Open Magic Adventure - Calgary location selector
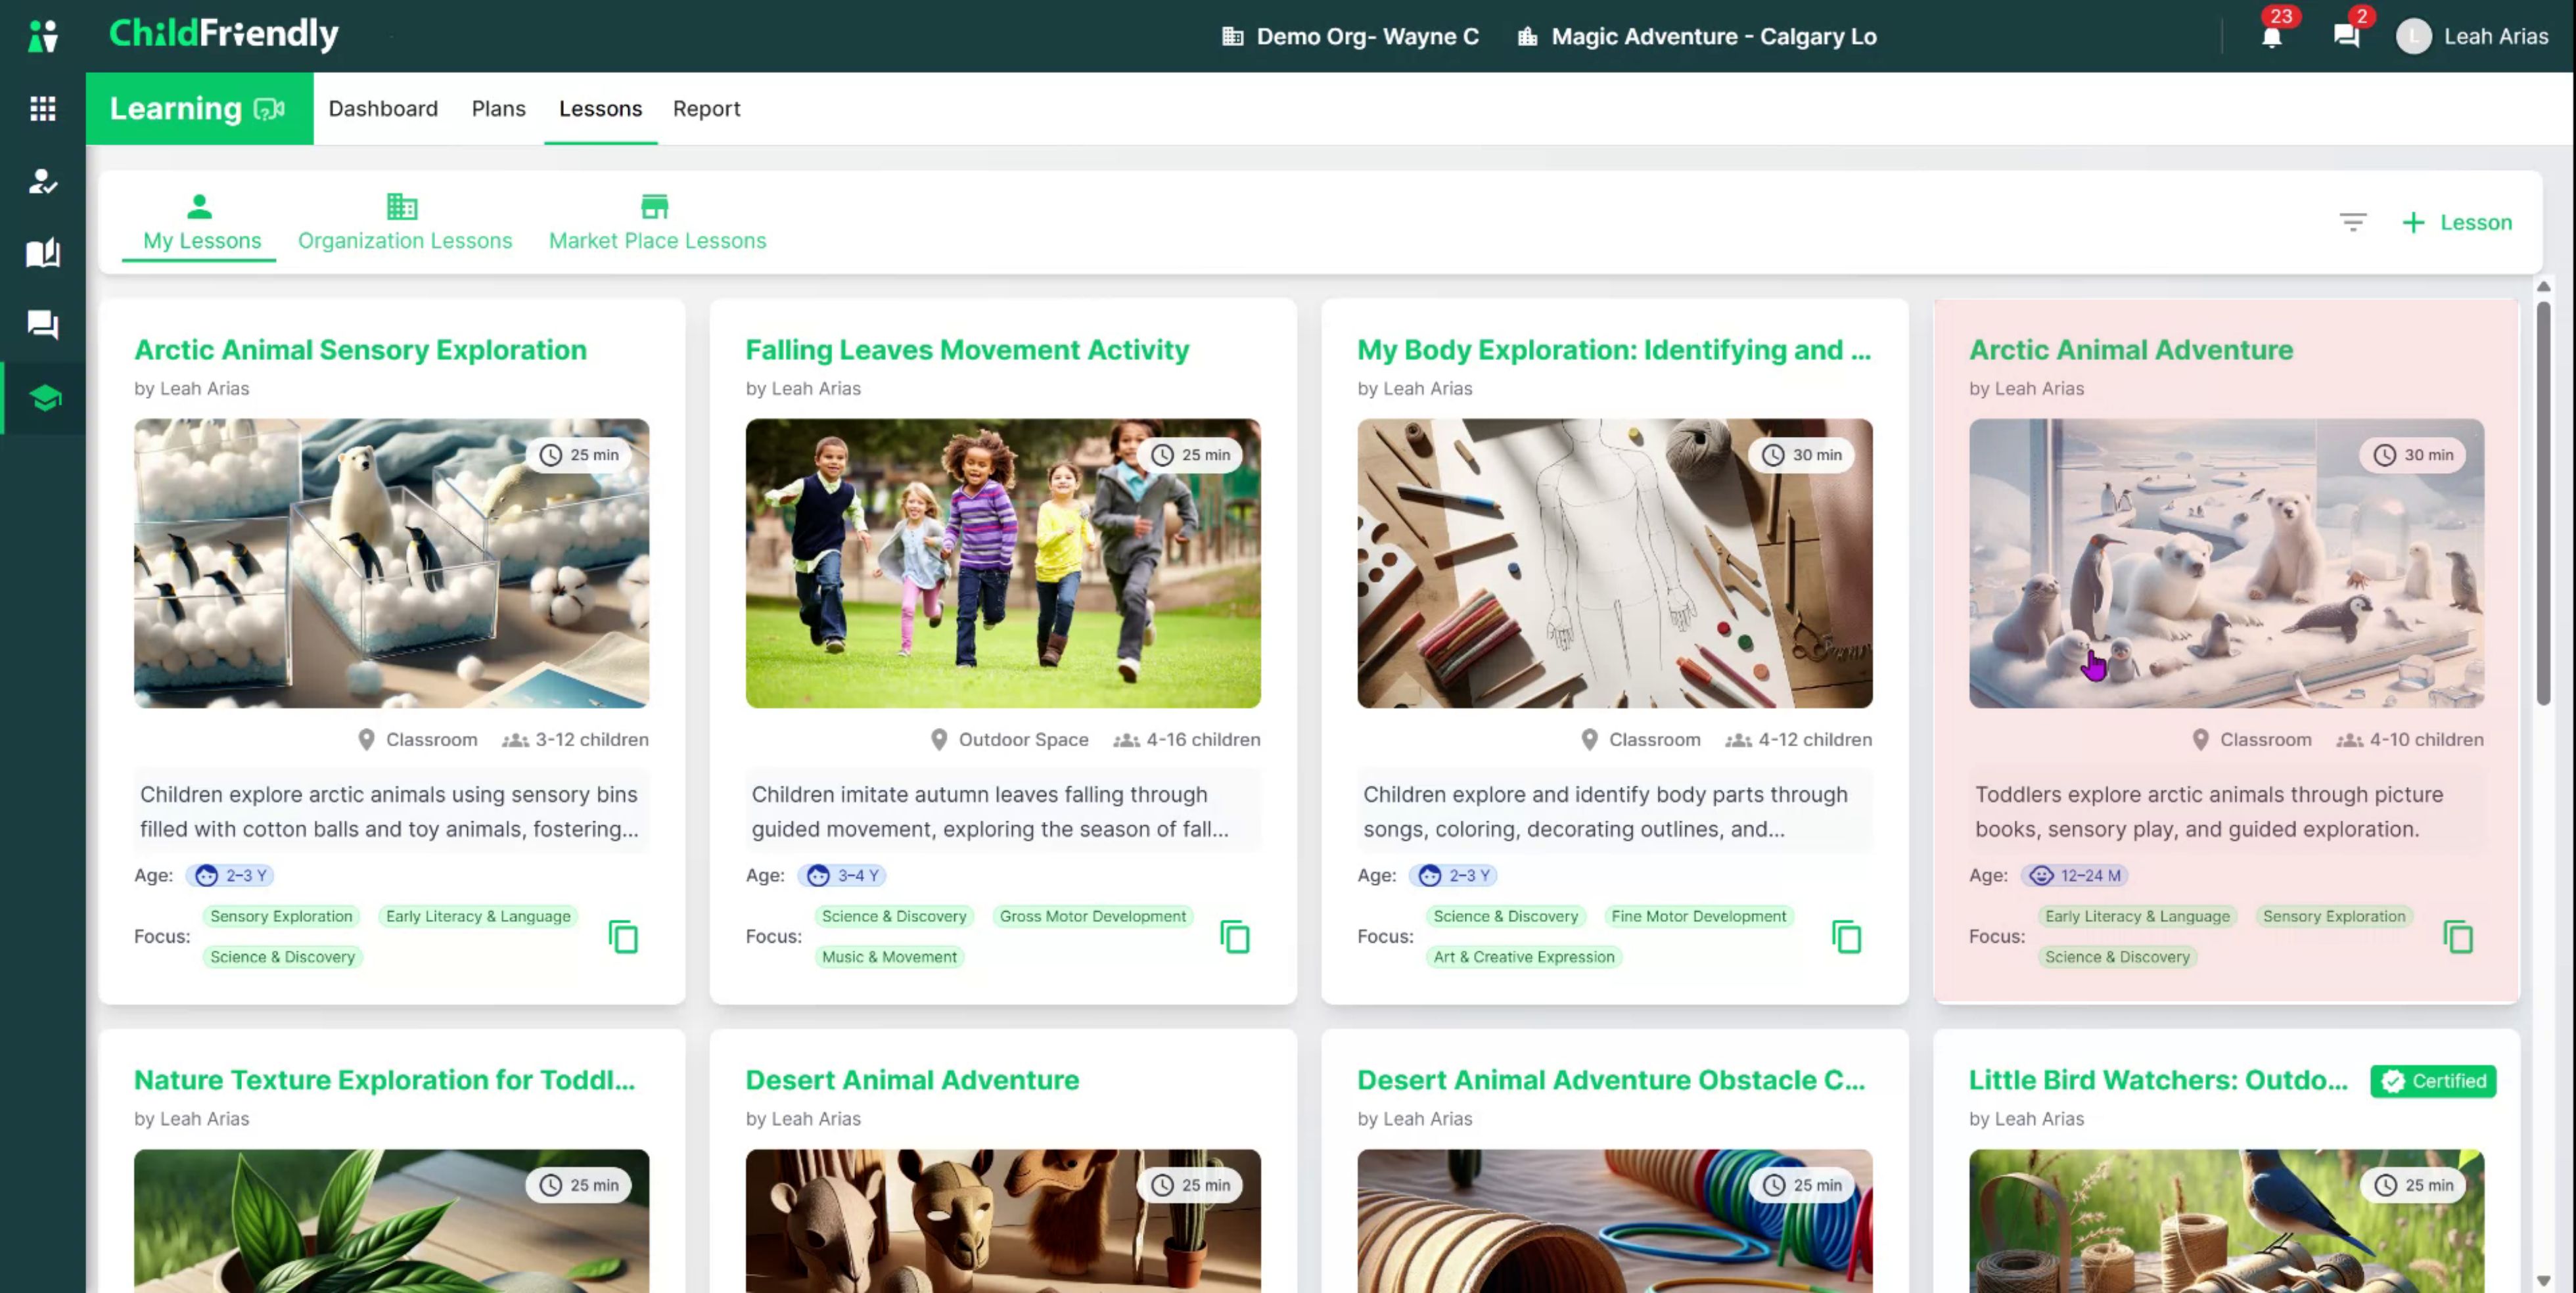 pos(1697,37)
